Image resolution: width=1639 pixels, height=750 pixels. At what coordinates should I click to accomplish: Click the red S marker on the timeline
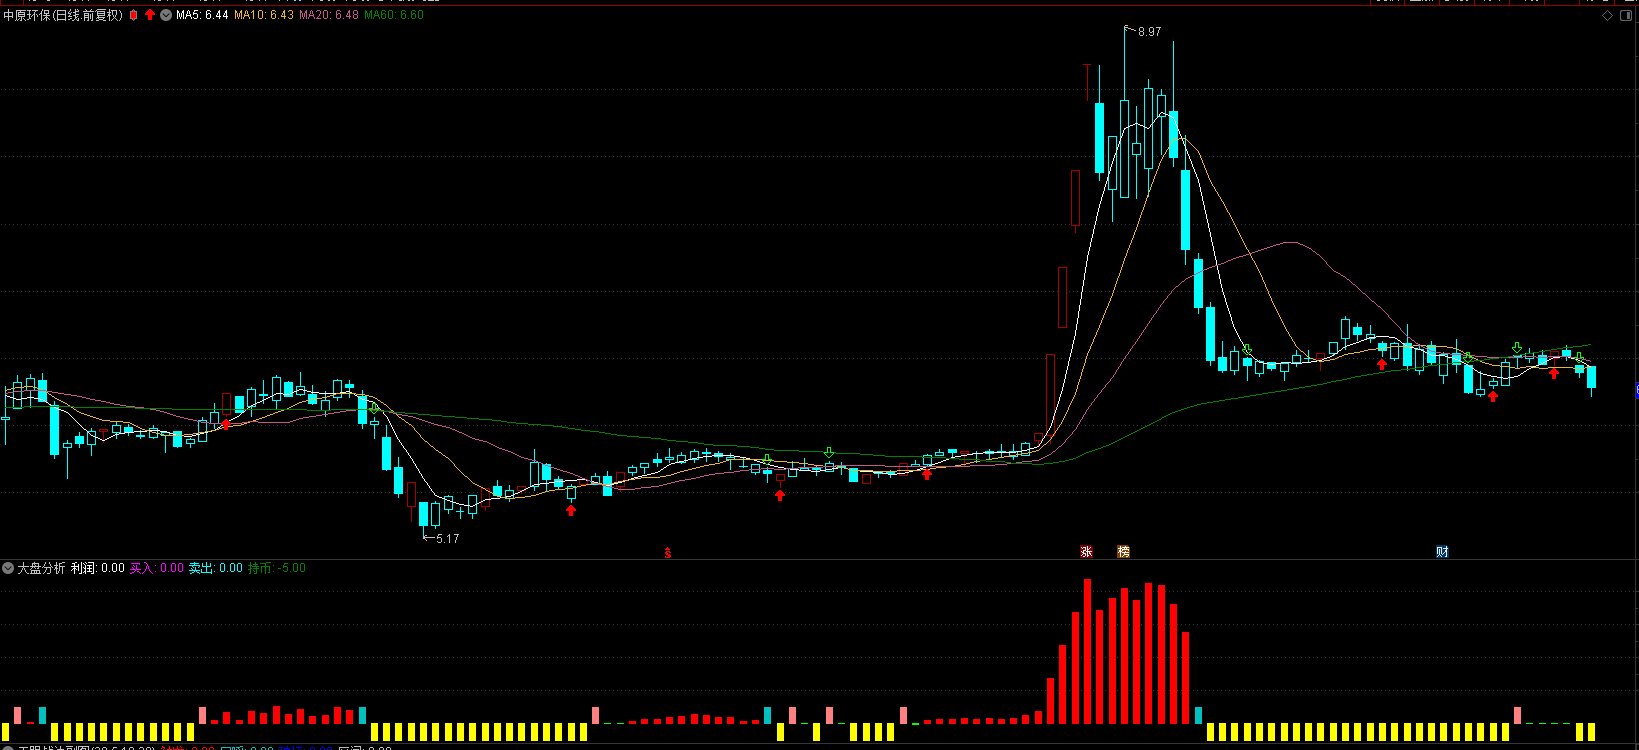(x=668, y=553)
